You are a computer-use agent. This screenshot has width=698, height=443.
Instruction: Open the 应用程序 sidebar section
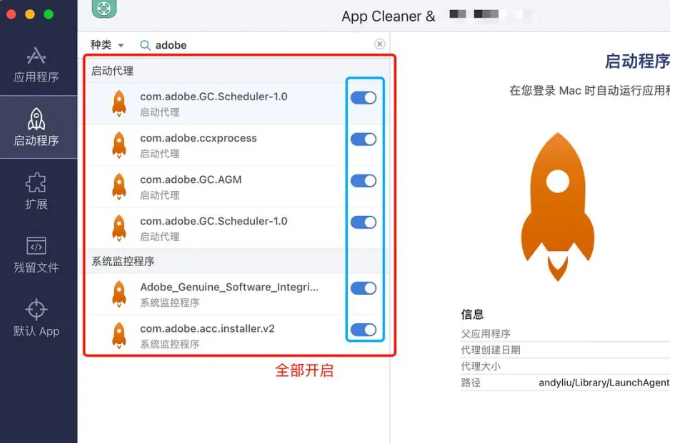click(x=36, y=64)
